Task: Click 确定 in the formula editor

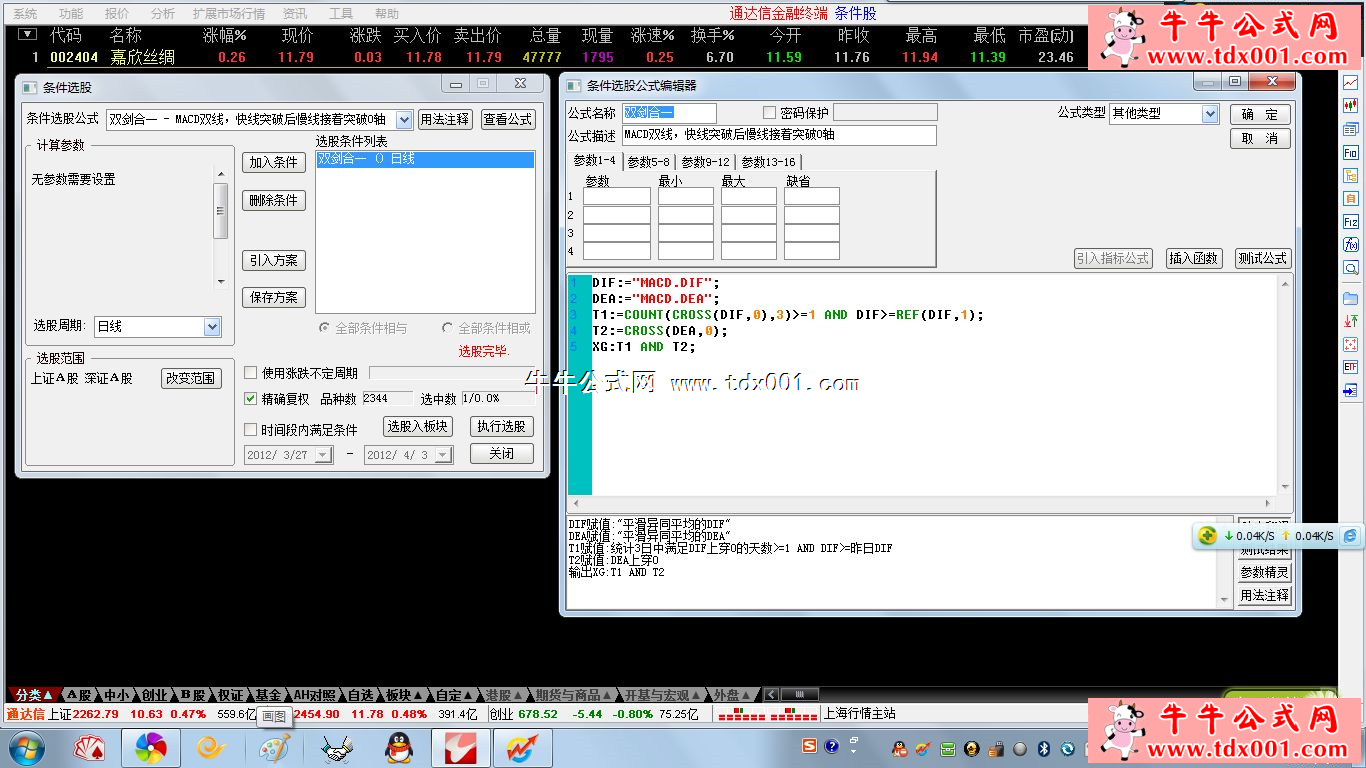Action: click(x=1260, y=114)
